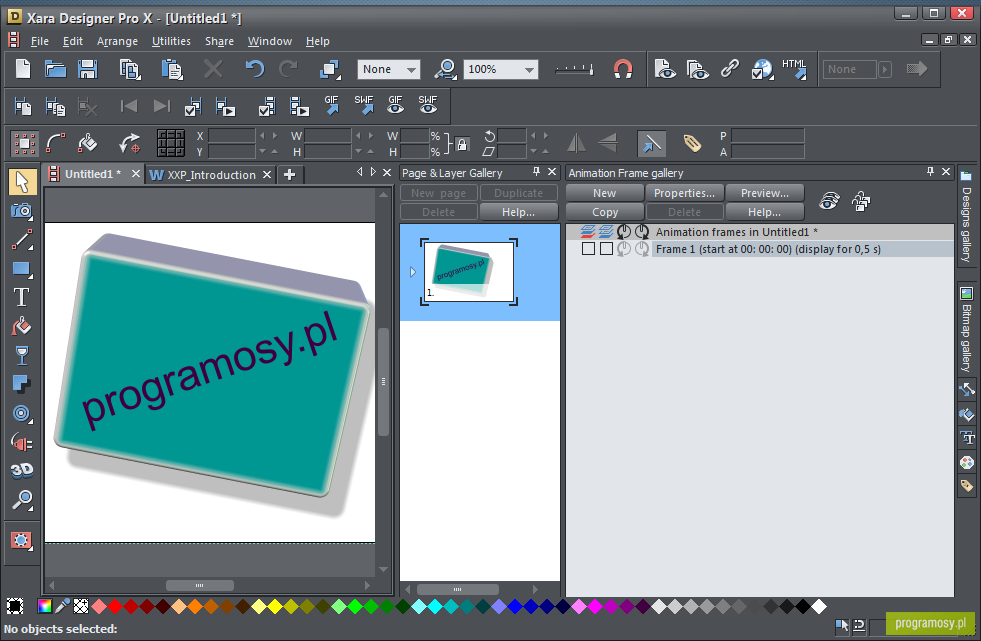Toggle the red magnet snap icon
Image resolution: width=981 pixels, height=641 pixels.
tap(623, 69)
